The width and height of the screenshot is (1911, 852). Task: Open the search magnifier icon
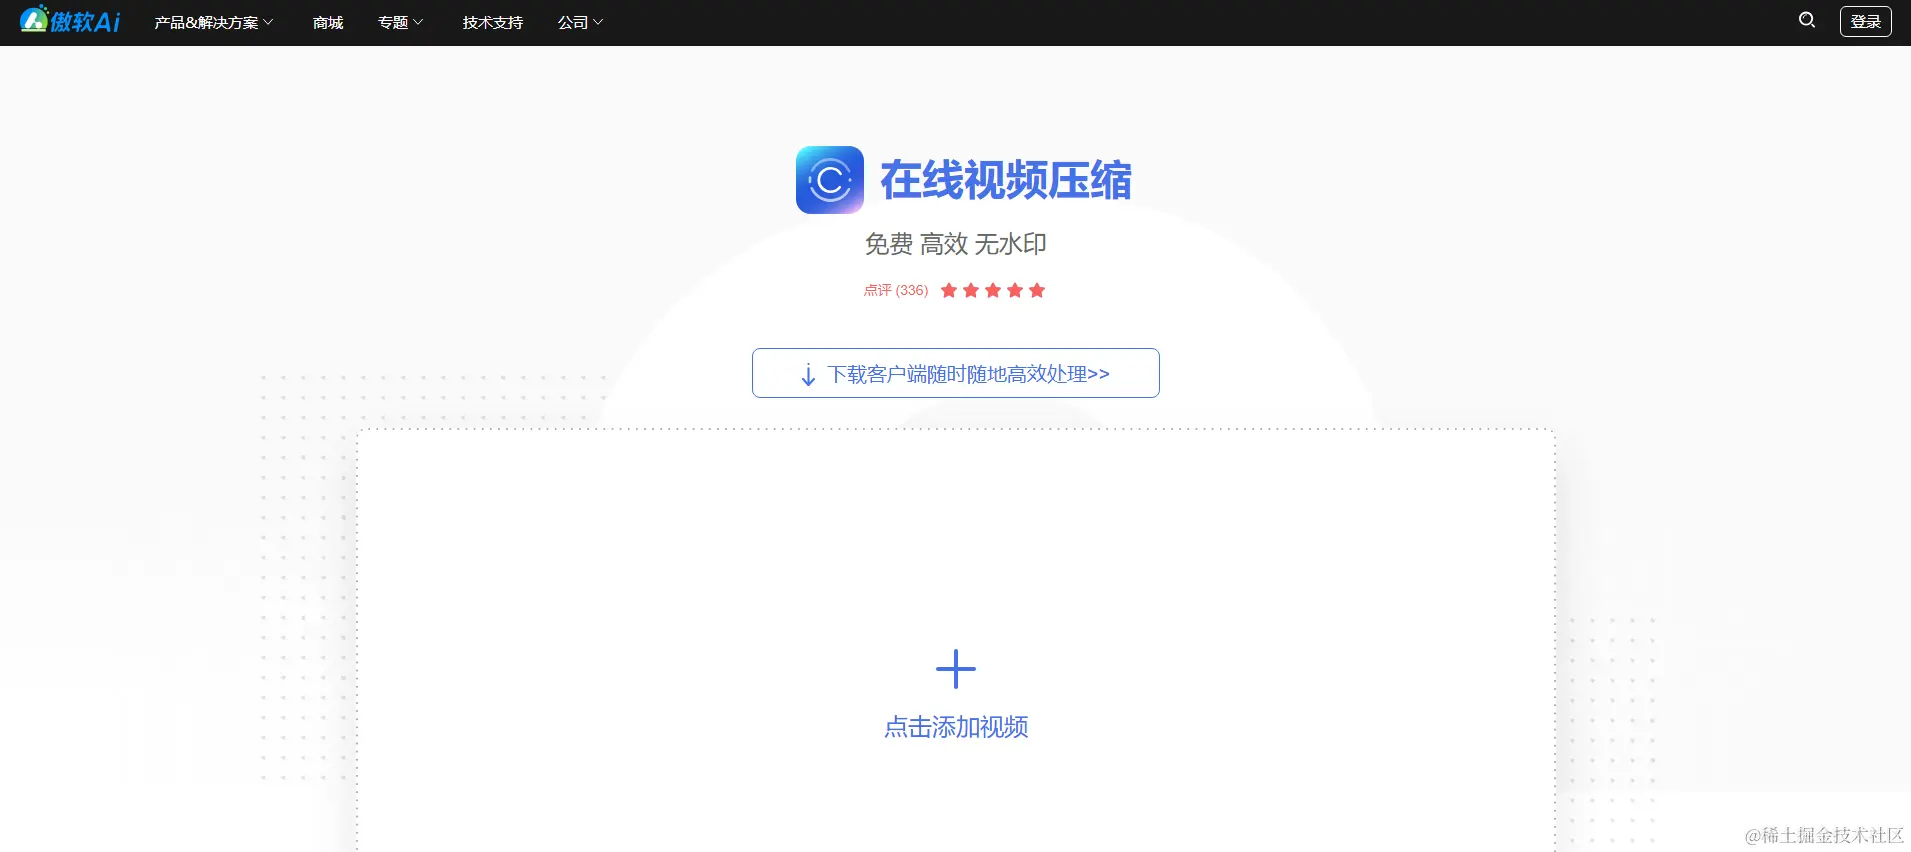[1807, 20]
